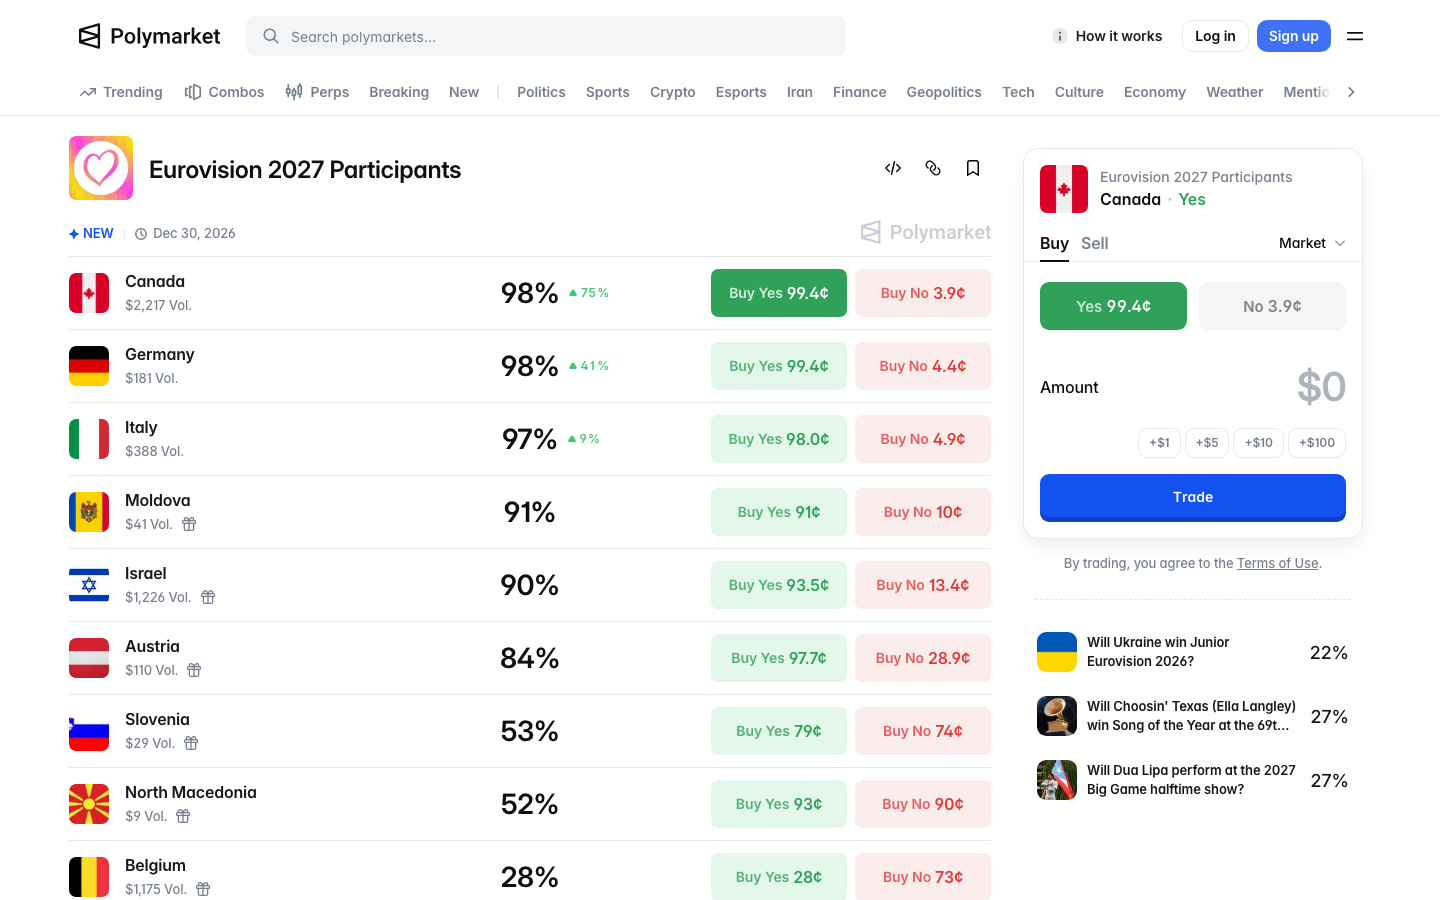Buy No 90¢ for North Macedonia
1440x900 pixels.
pyautogui.click(x=923, y=804)
